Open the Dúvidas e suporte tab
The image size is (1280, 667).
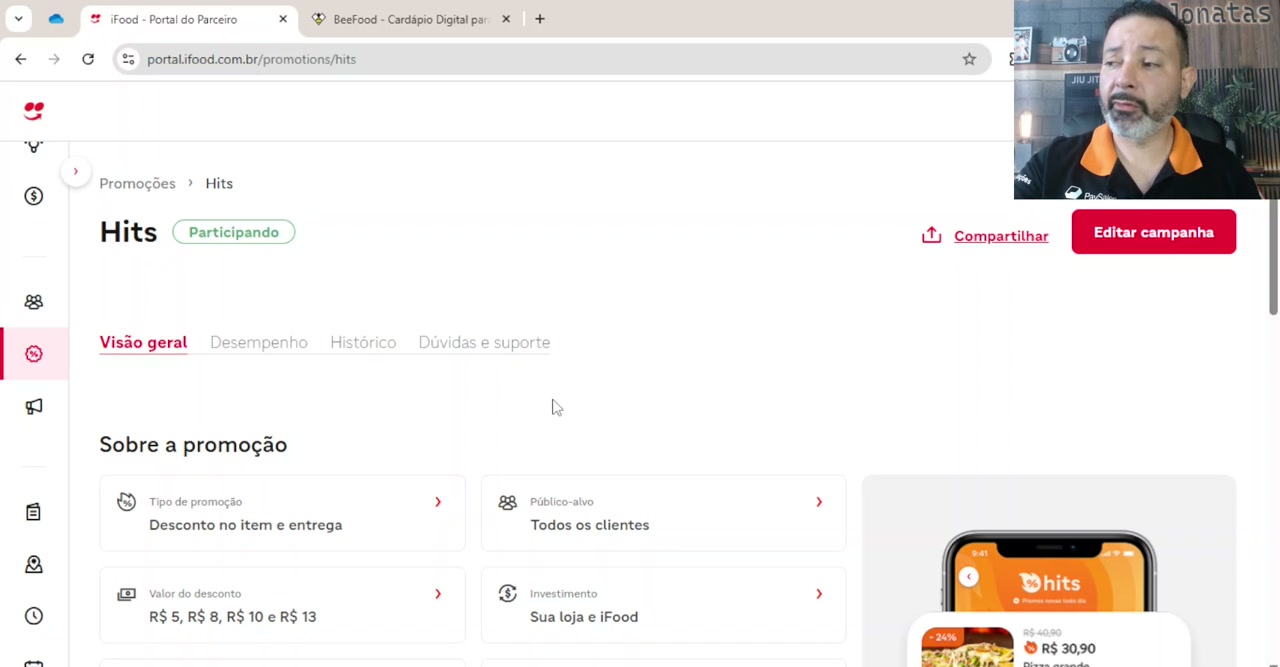pos(484,342)
